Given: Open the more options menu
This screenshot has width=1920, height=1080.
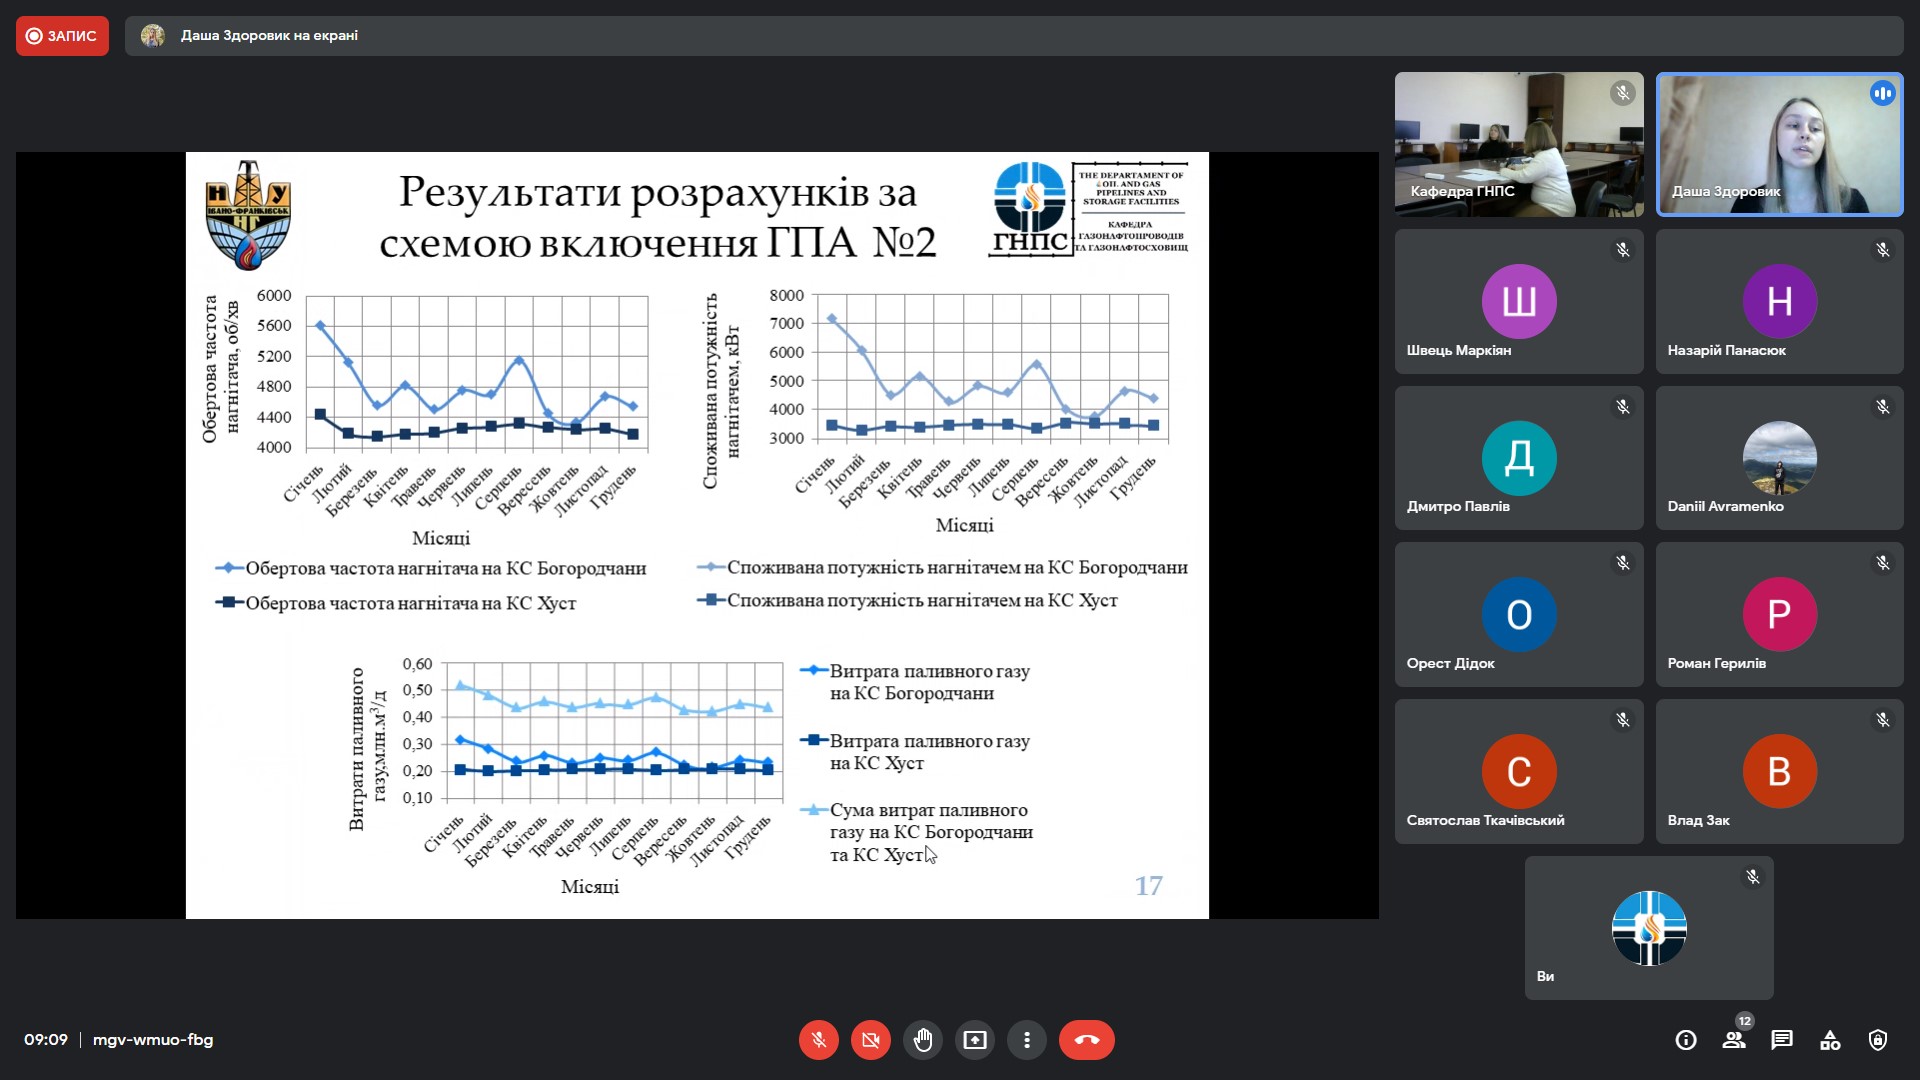Looking at the screenshot, I should (1026, 1040).
